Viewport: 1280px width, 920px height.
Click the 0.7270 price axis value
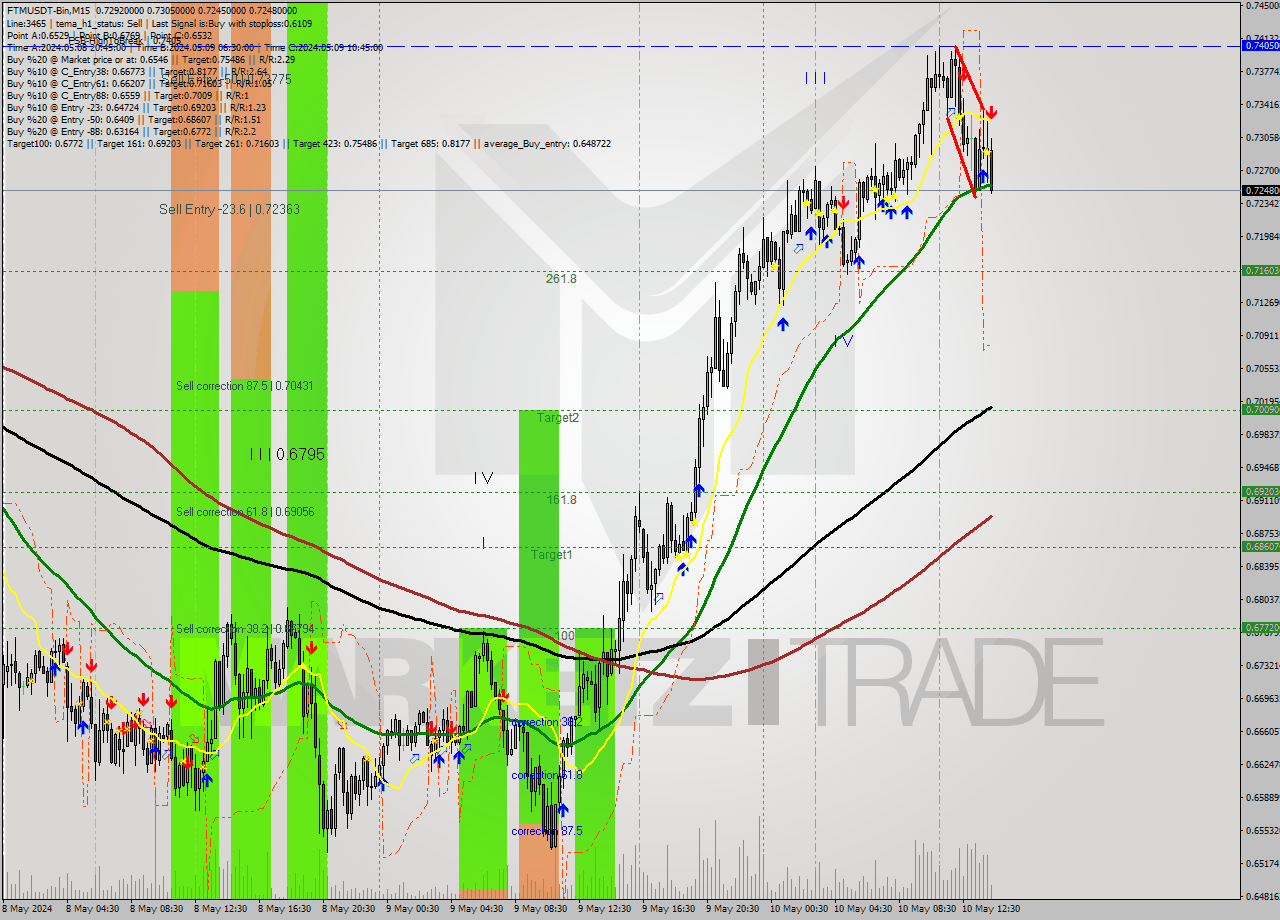[1261, 170]
